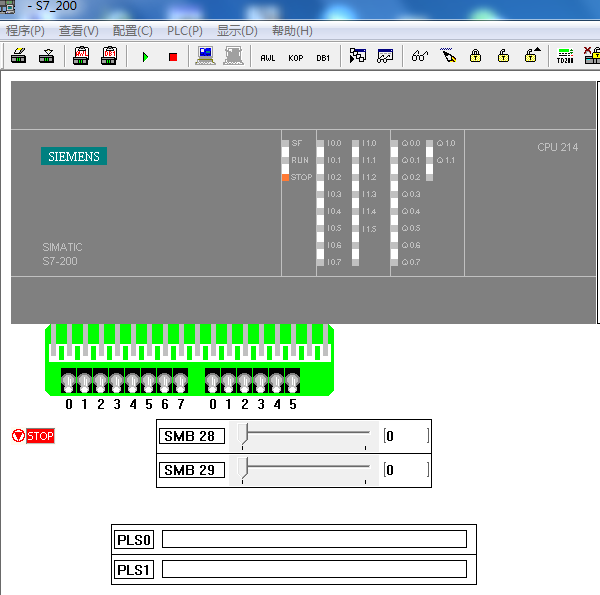The width and height of the screenshot is (600, 595).
Task: Open the KOP ladder view
Action: (x=295, y=58)
